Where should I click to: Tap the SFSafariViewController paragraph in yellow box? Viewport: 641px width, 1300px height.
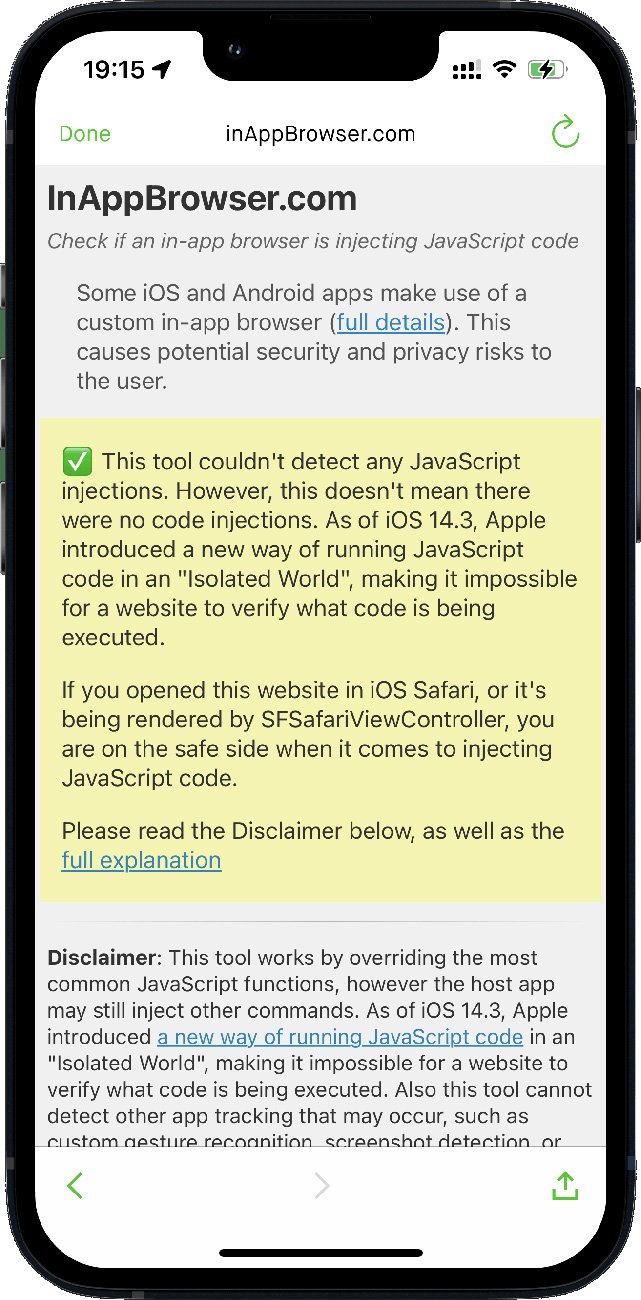click(x=308, y=734)
